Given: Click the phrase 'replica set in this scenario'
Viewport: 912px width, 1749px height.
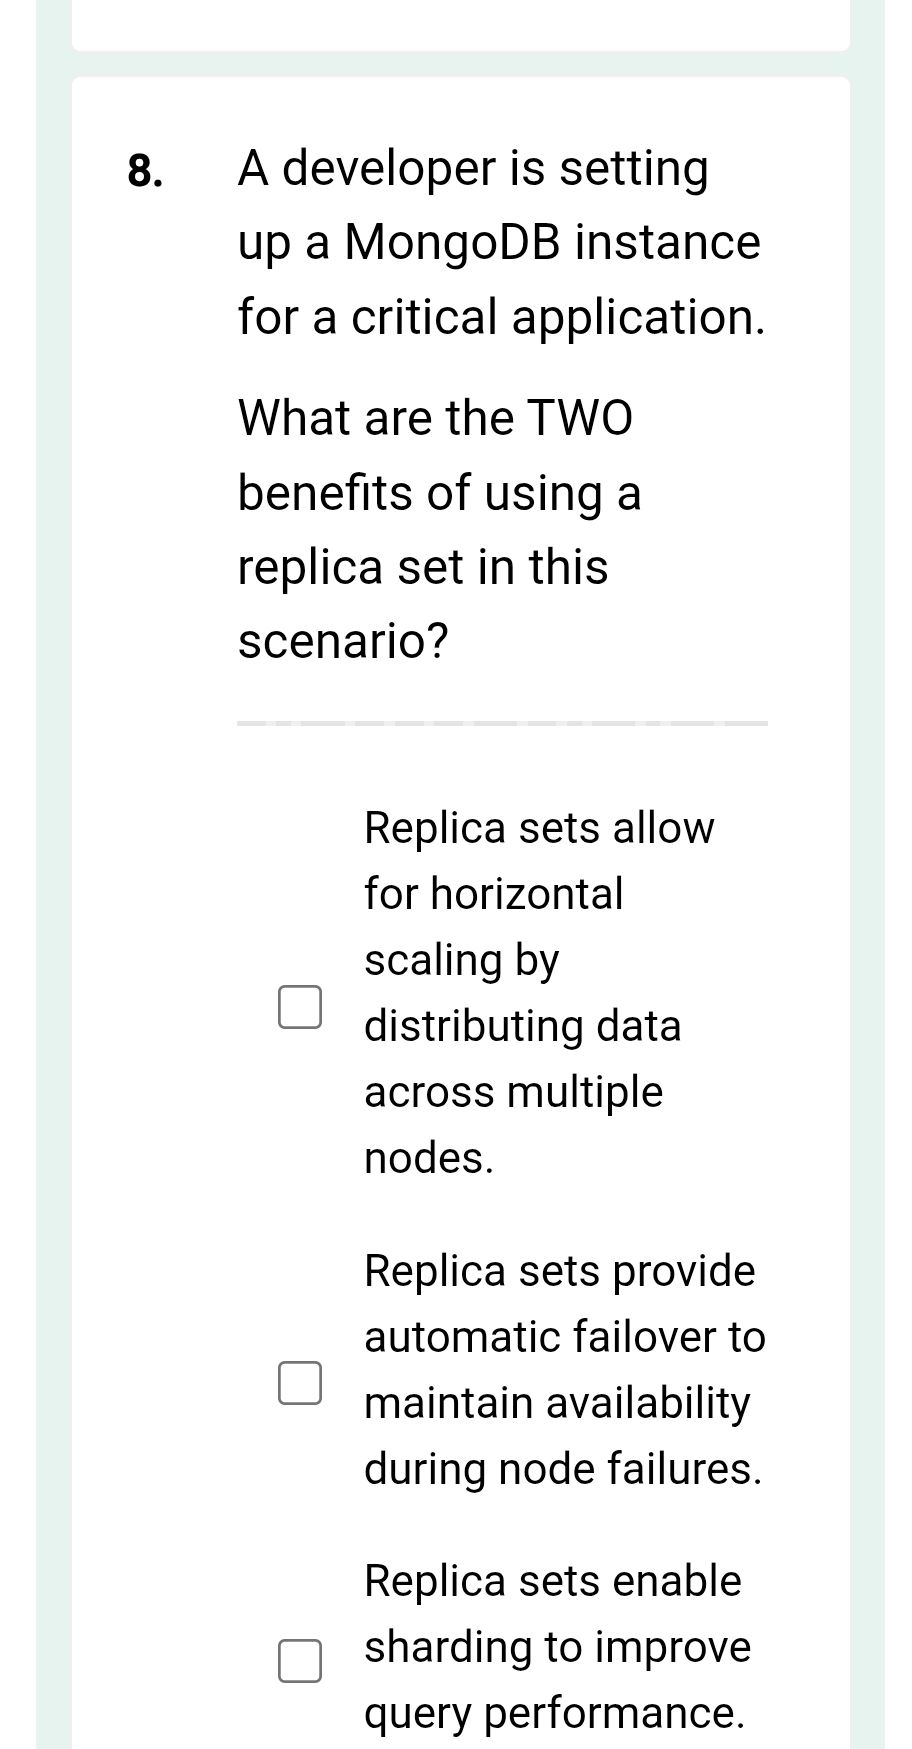Looking at the screenshot, I should coord(422,567).
